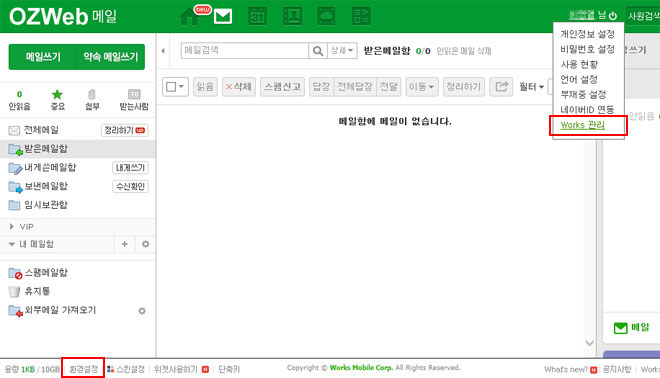Collapse the 내 메일함 section

coord(11,244)
